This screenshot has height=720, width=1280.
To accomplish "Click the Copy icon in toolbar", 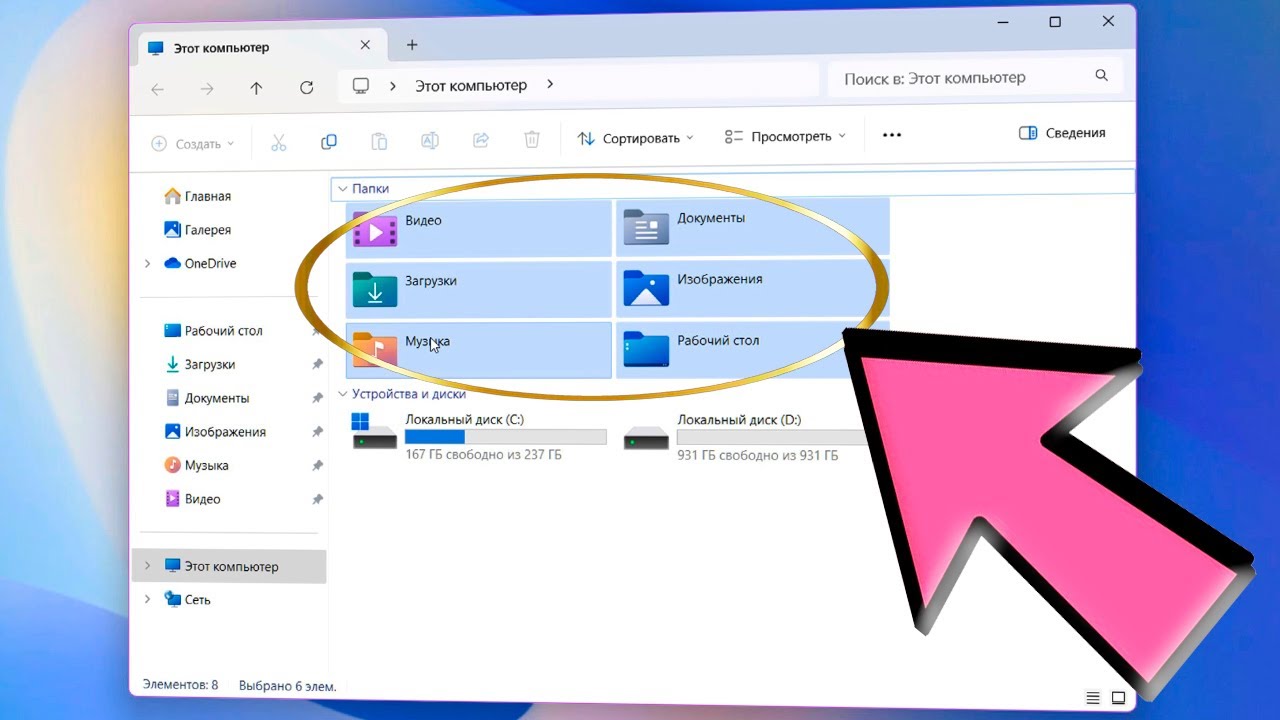I will pyautogui.click(x=329, y=142).
